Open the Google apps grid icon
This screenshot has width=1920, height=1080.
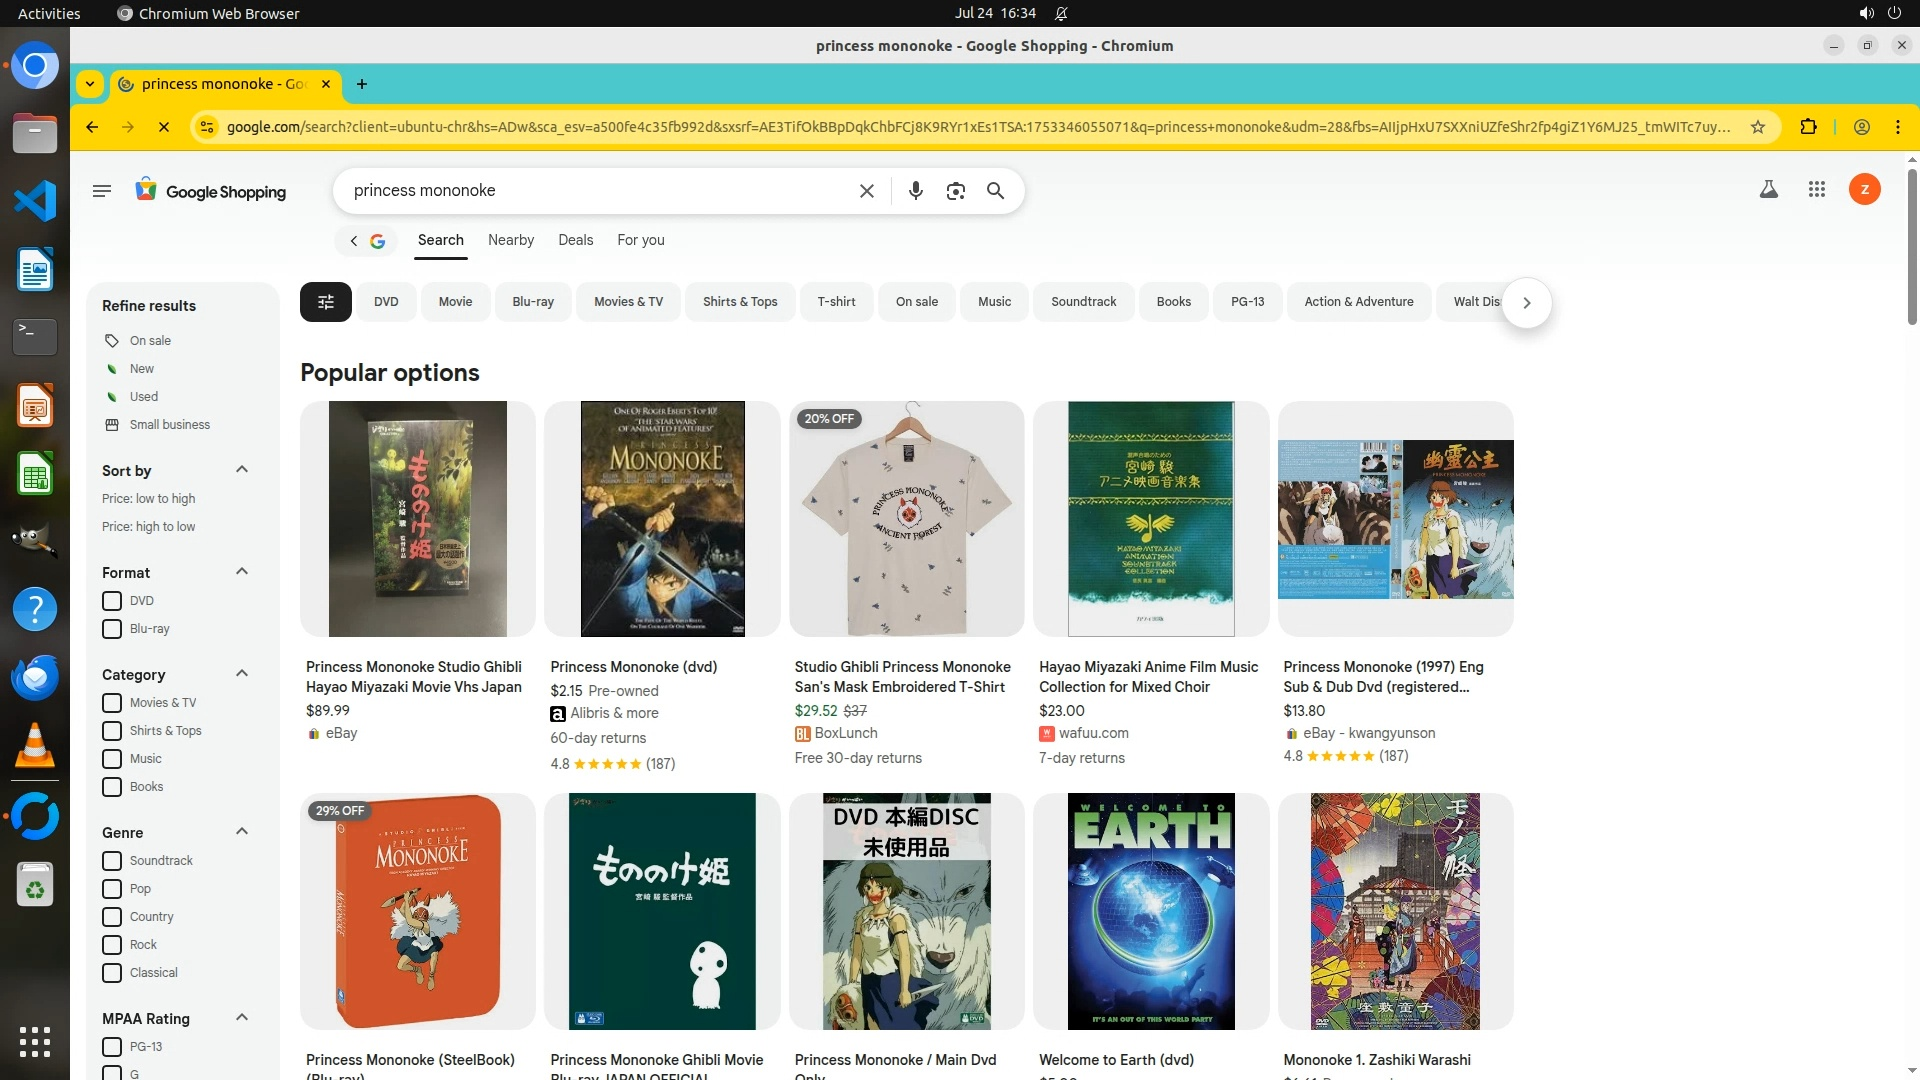click(1817, 189)
